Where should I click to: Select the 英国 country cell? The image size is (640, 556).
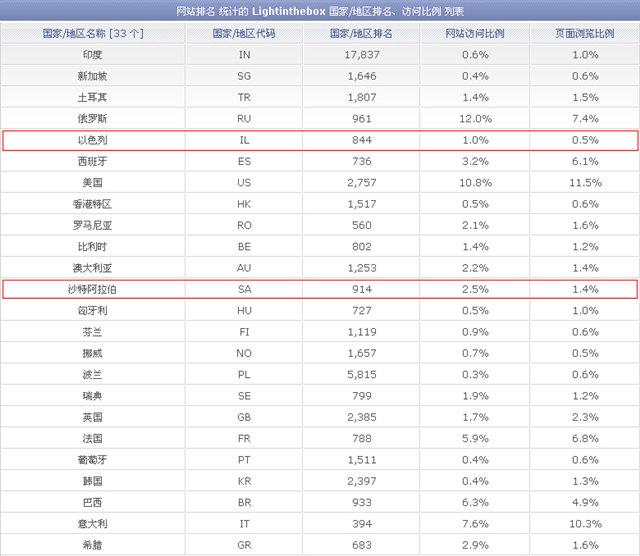click(x=92, y=417)
